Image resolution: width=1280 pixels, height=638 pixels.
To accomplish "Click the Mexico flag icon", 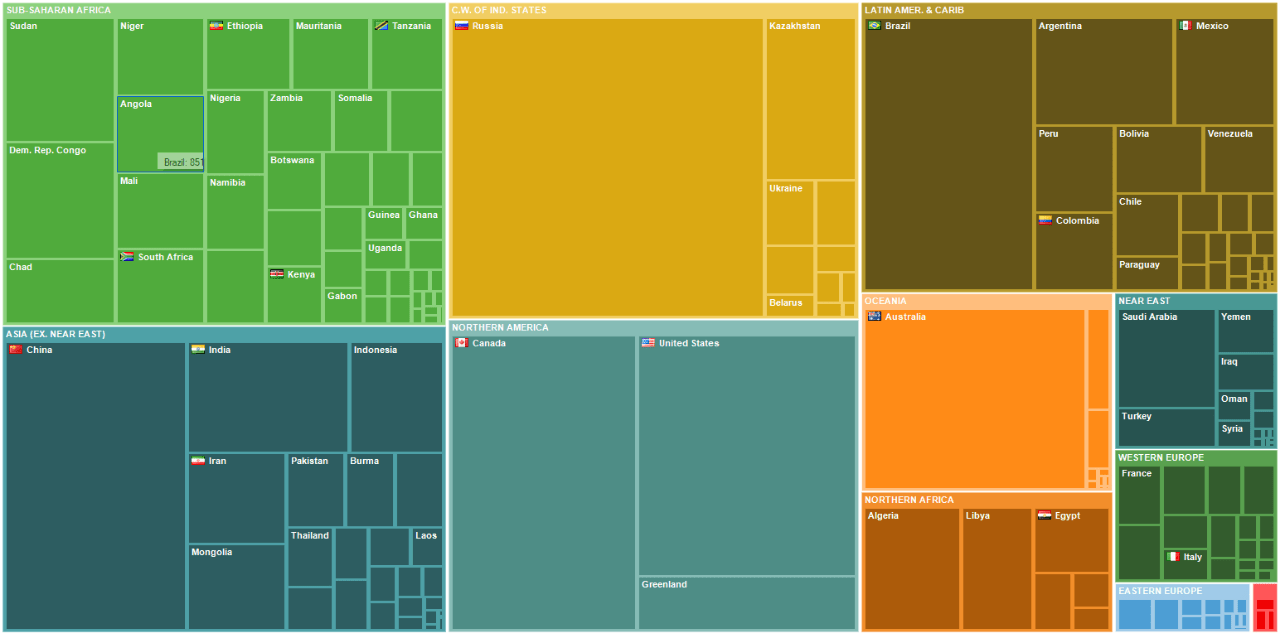I will [x=1185, y=26].
